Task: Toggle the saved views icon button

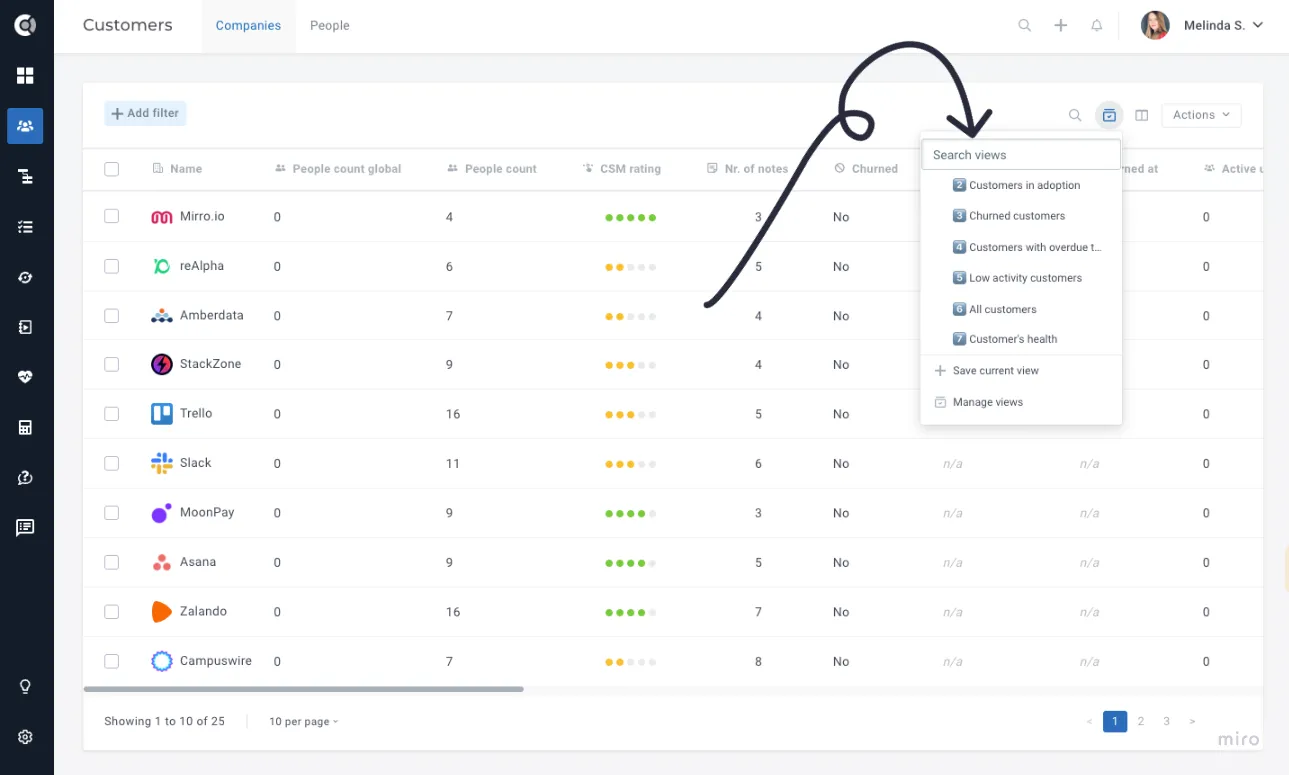Action: coord(1109,115)
